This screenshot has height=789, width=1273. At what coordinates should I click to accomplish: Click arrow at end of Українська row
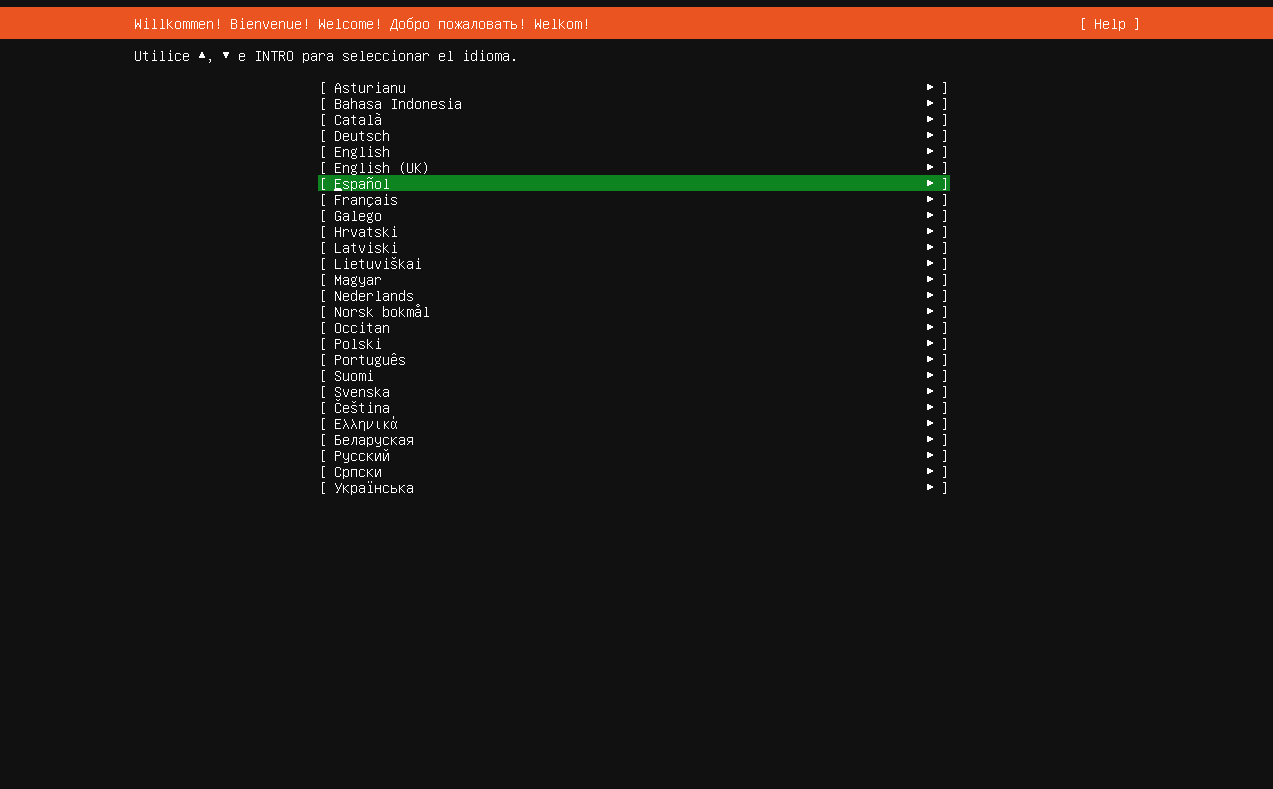tap(930, 487)
